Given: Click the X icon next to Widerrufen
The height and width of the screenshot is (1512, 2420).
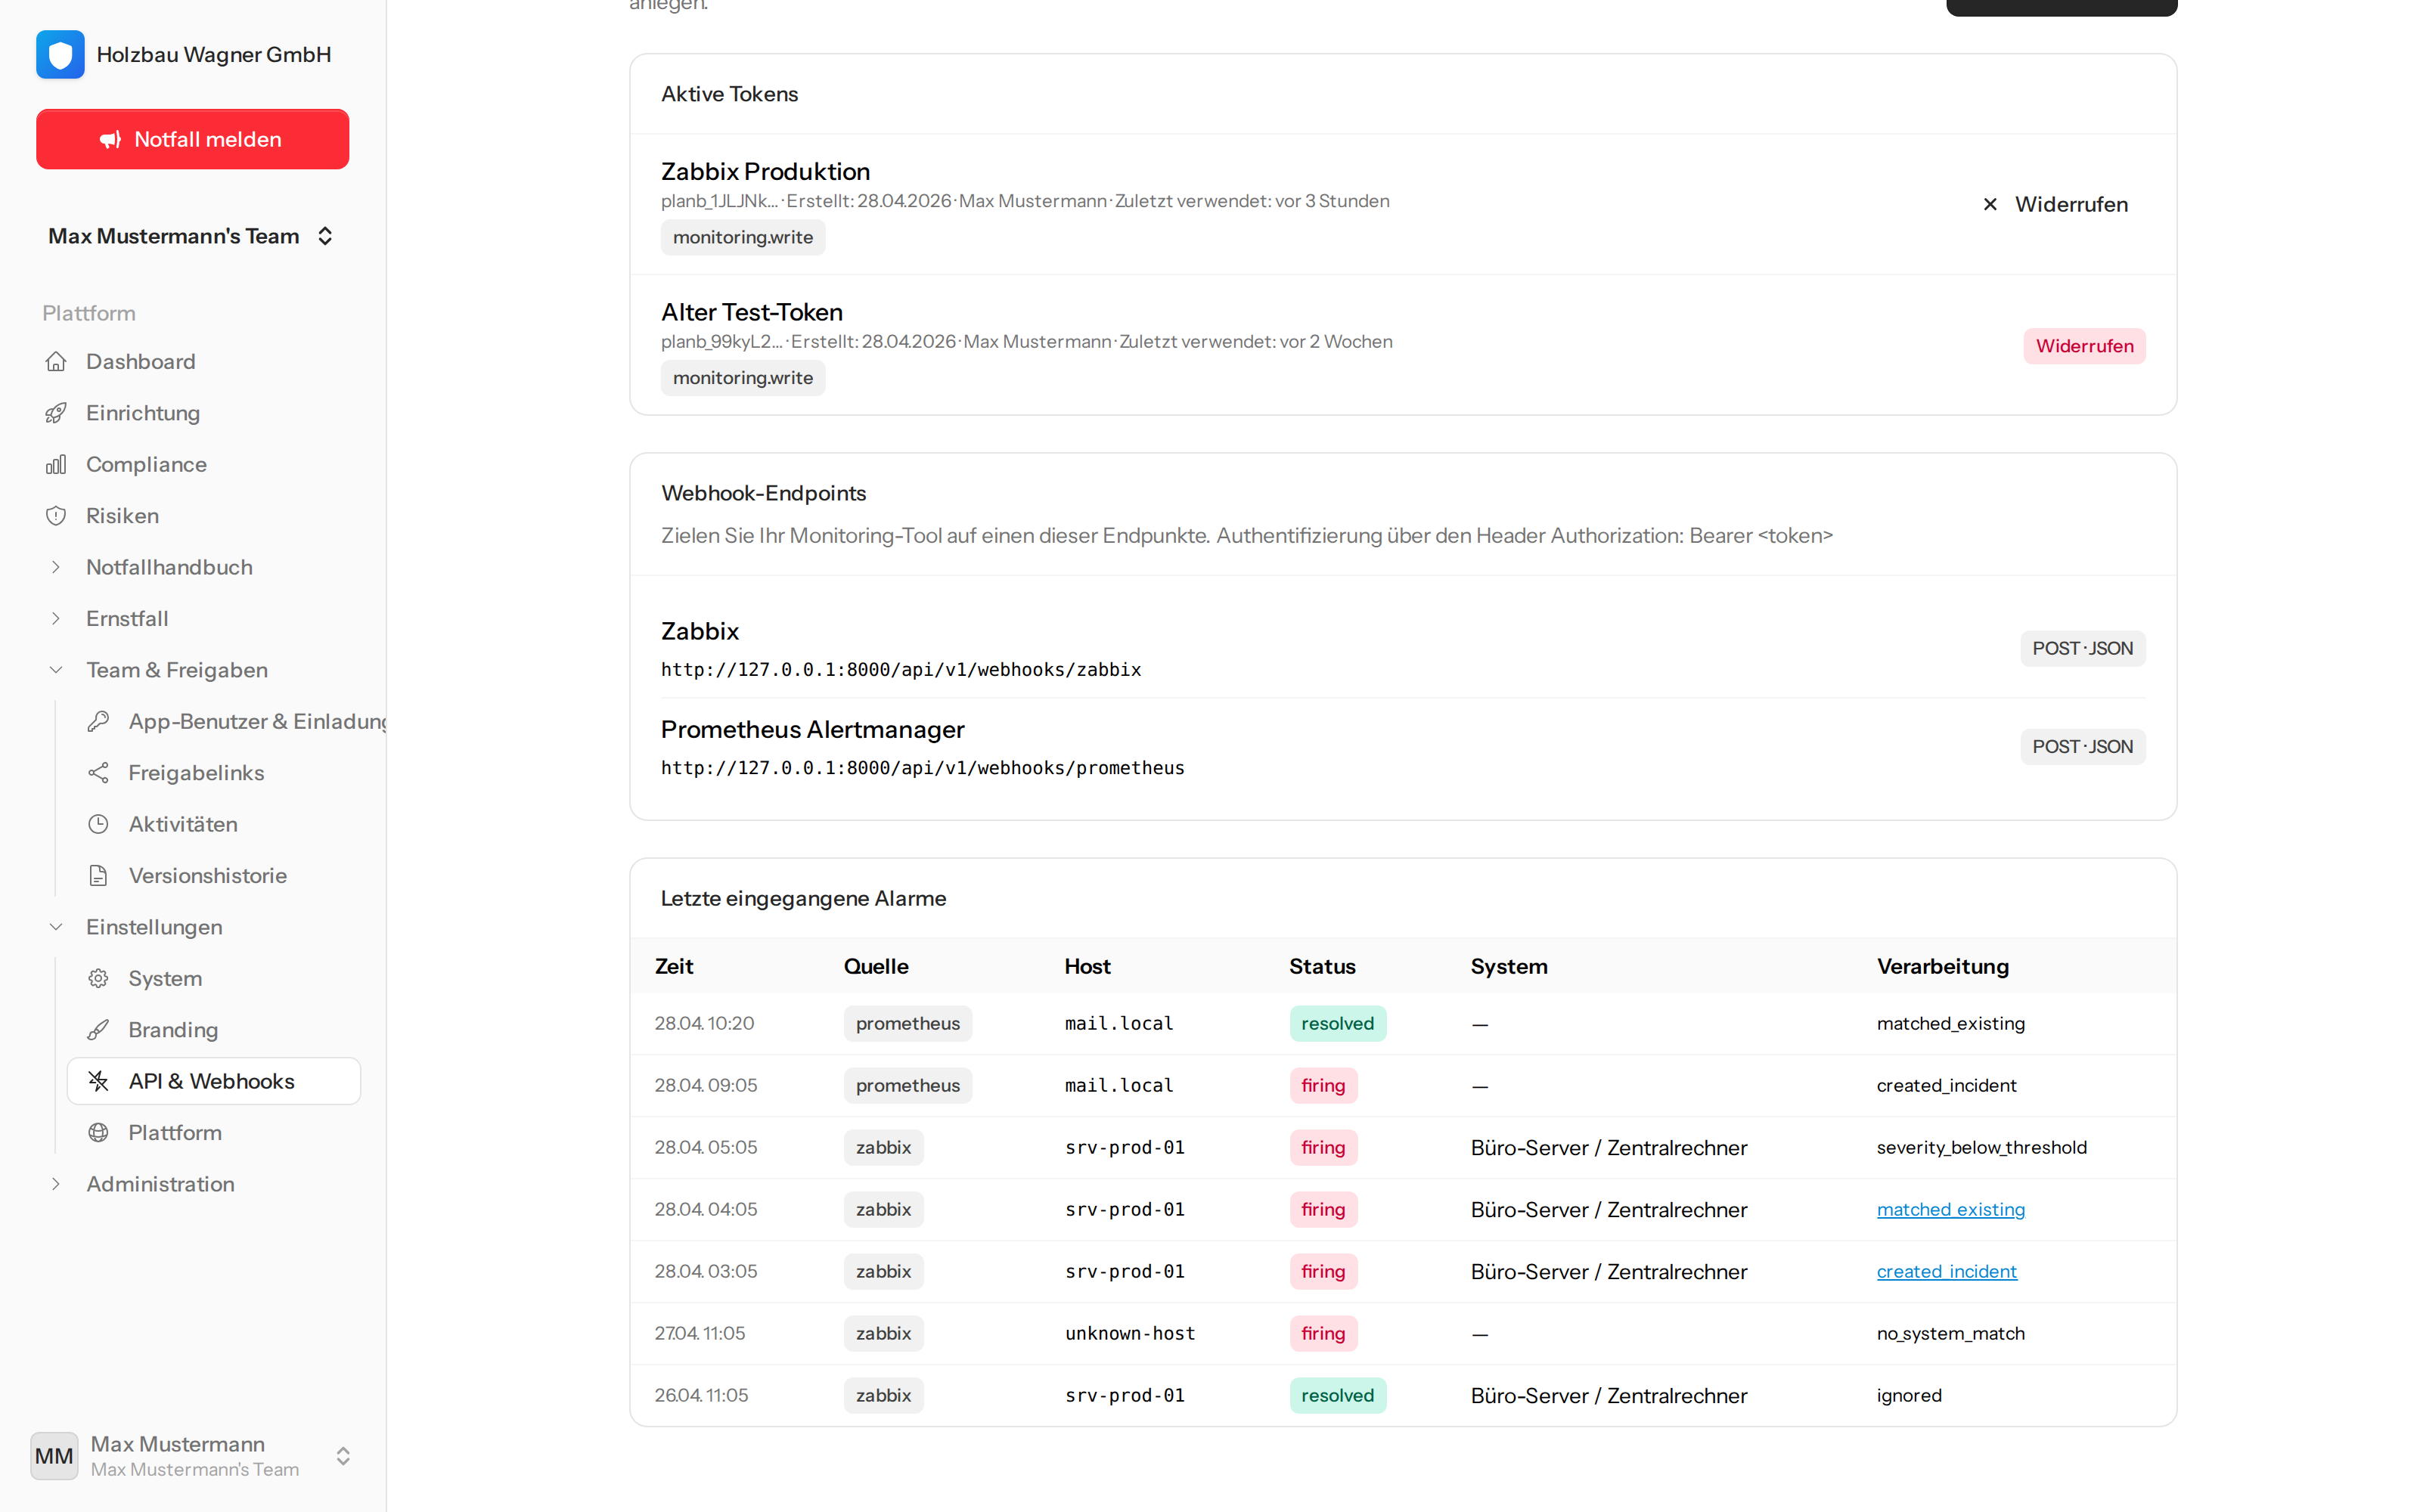Looking at the screenshot, I should tap(1990, 204).
